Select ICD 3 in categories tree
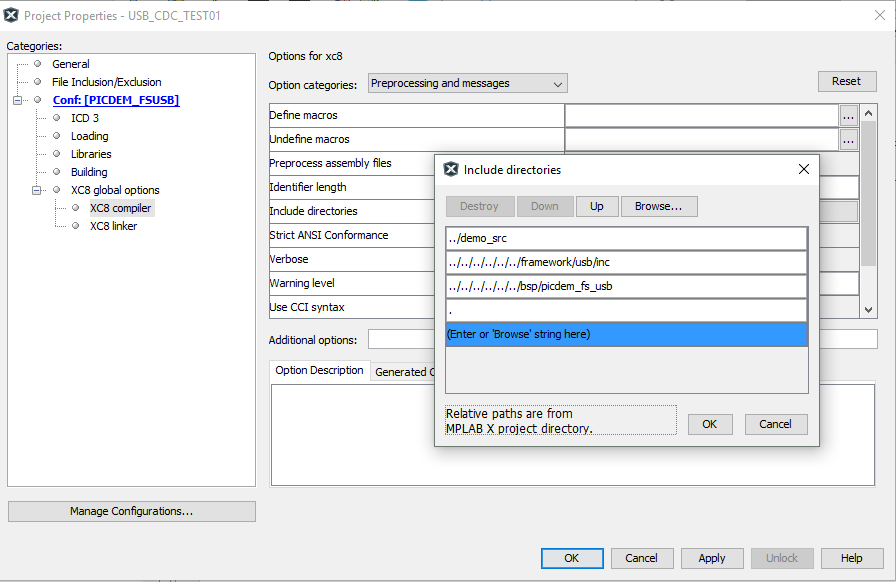This screenshot has height=582, width=896. pyautogui.click(x=85, y=118)
